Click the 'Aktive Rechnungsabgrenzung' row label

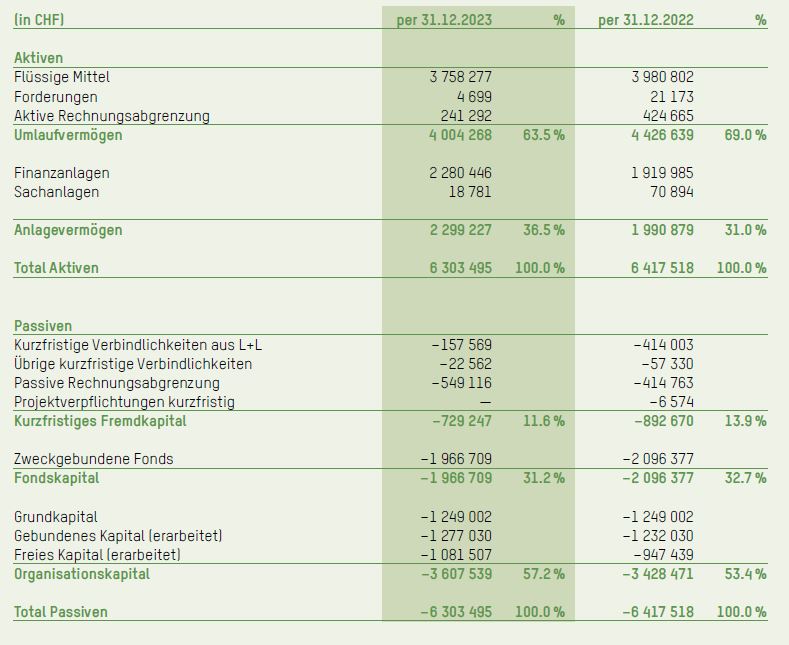click(x=112, y=116)
